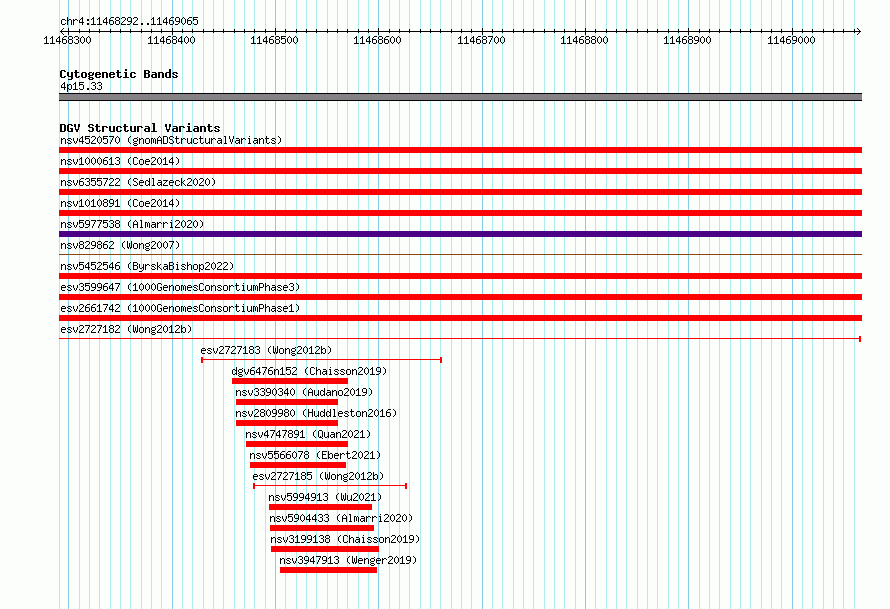890x609 pixels.
Task: Click the Cytogenetic Bands track title
Action: 119,74
